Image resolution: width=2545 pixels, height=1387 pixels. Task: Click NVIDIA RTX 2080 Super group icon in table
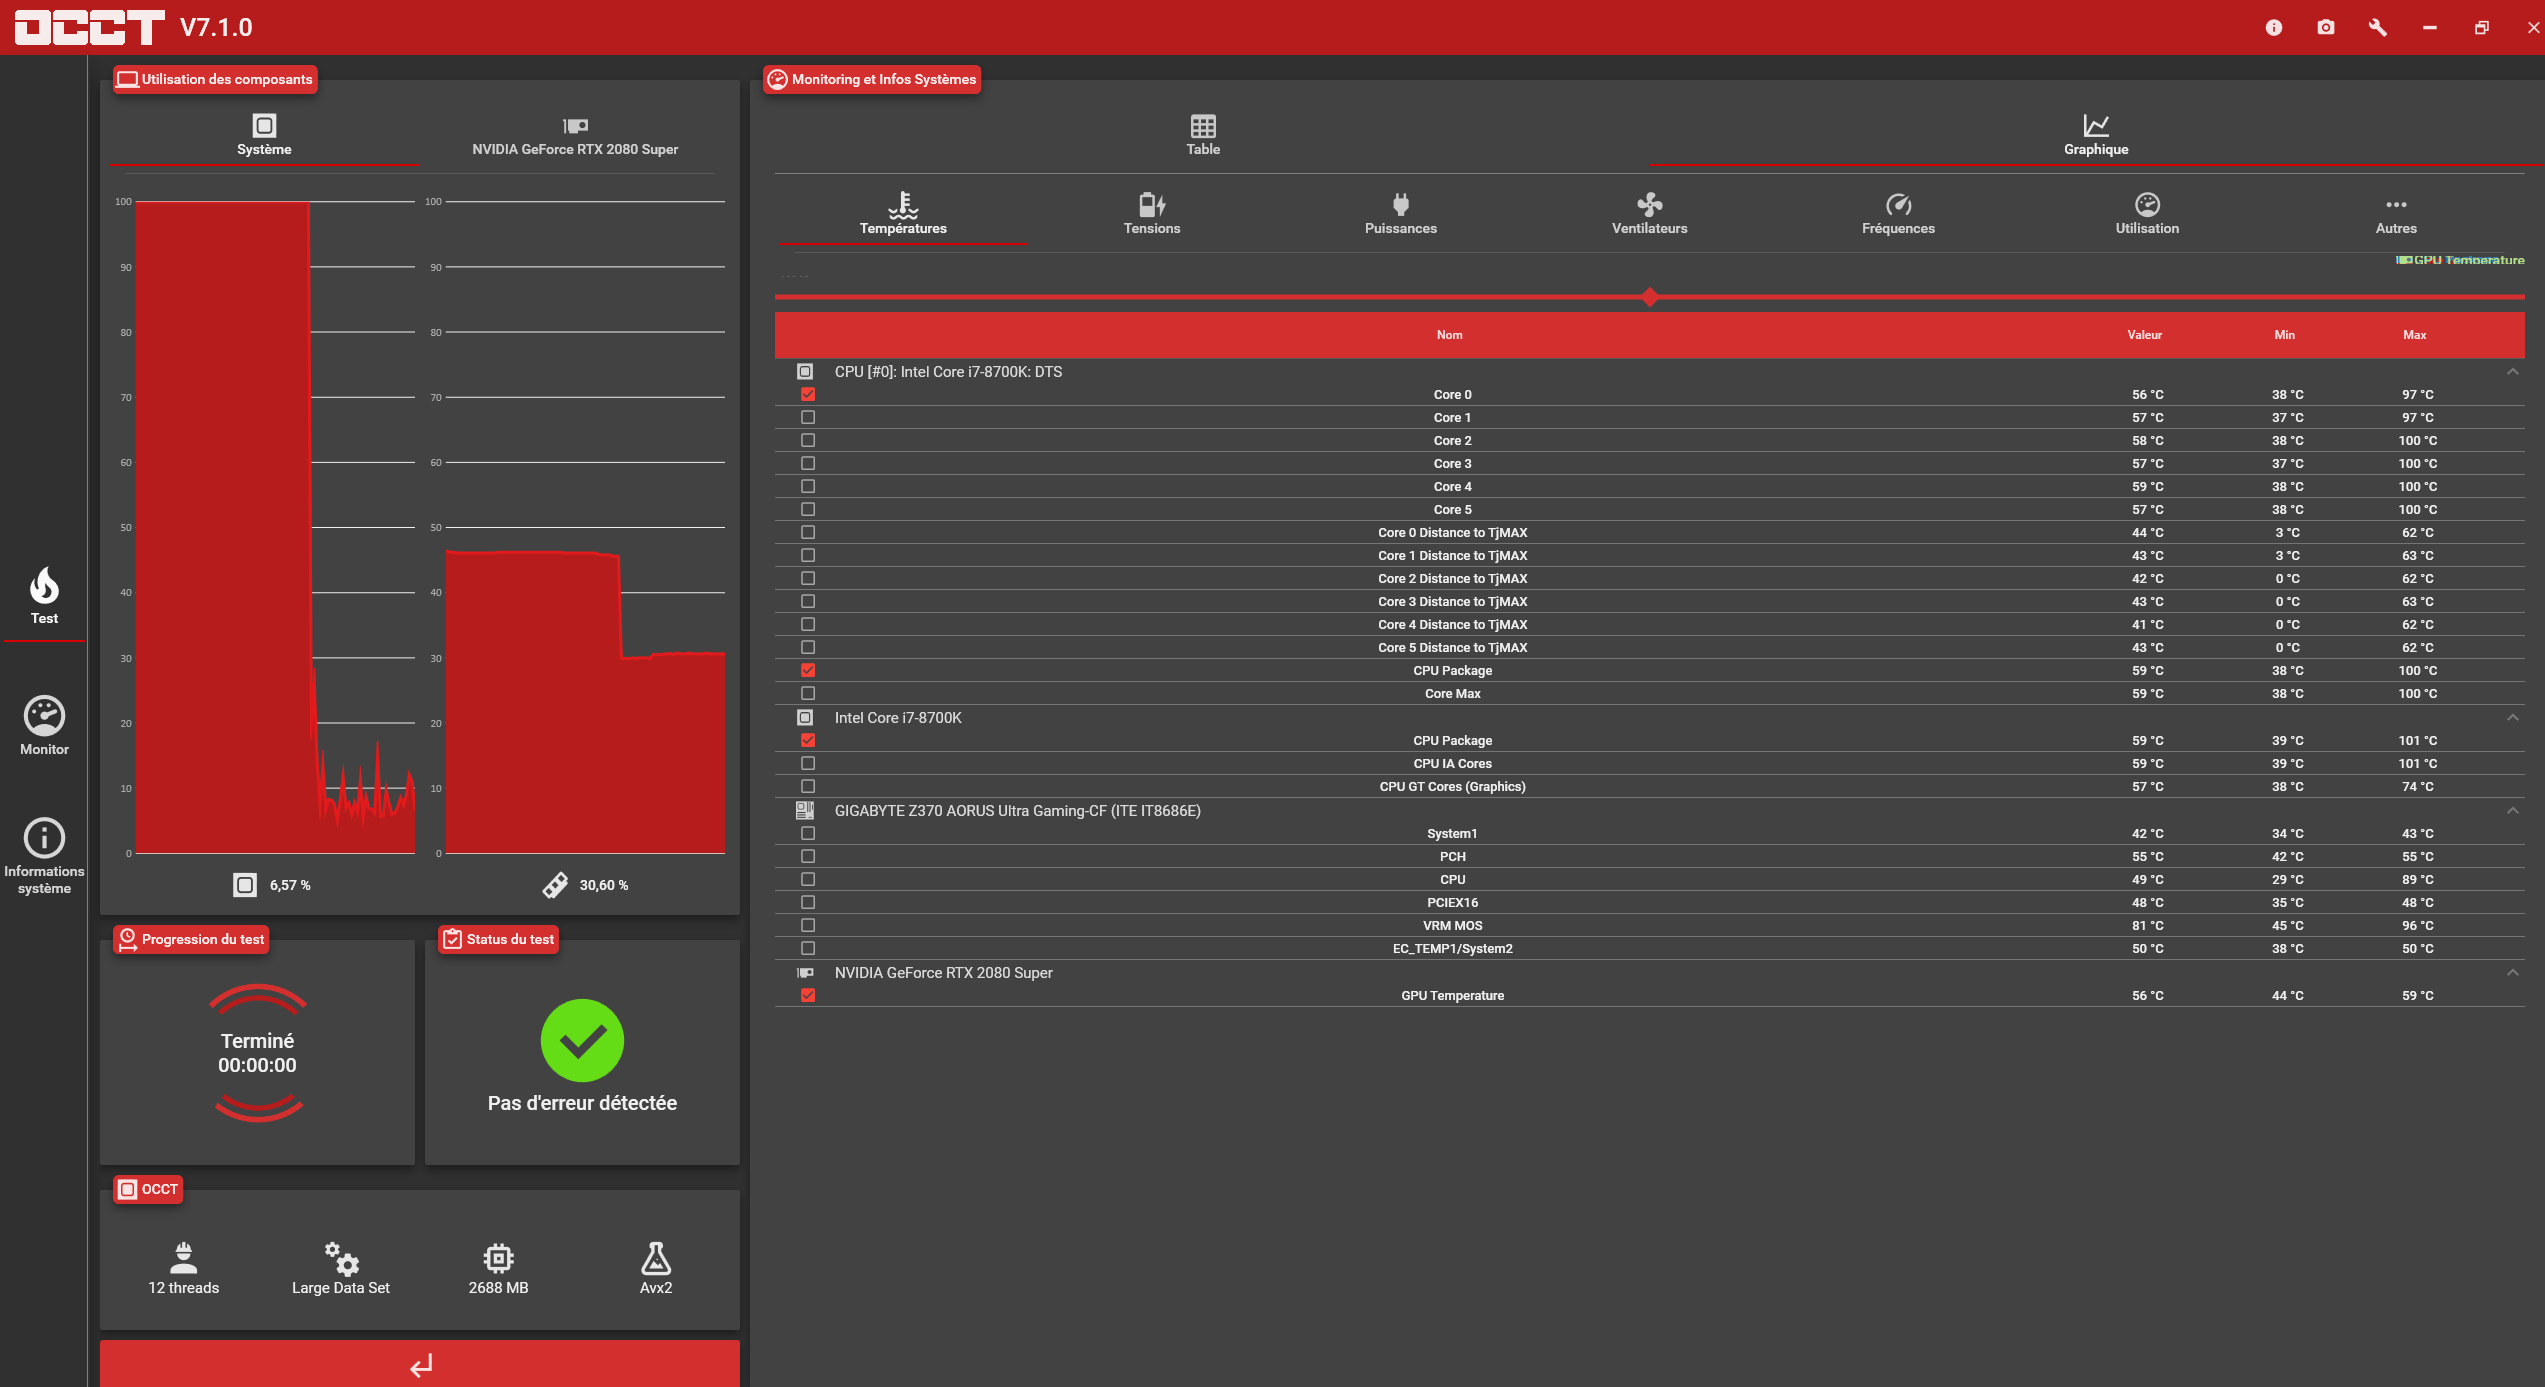coord(805,973)
